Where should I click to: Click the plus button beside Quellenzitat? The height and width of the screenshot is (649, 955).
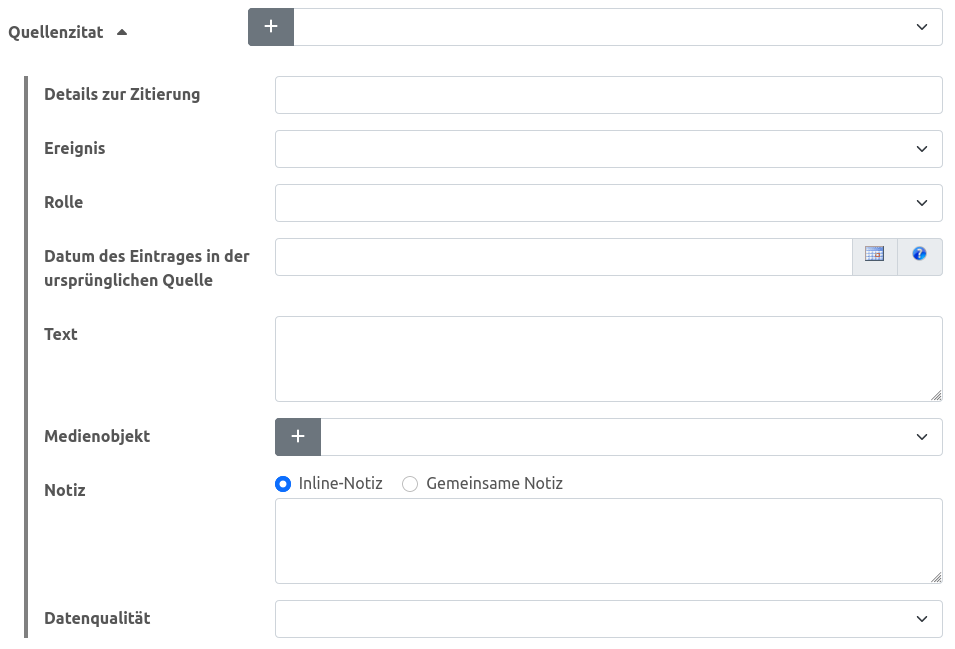pos(271,27)
